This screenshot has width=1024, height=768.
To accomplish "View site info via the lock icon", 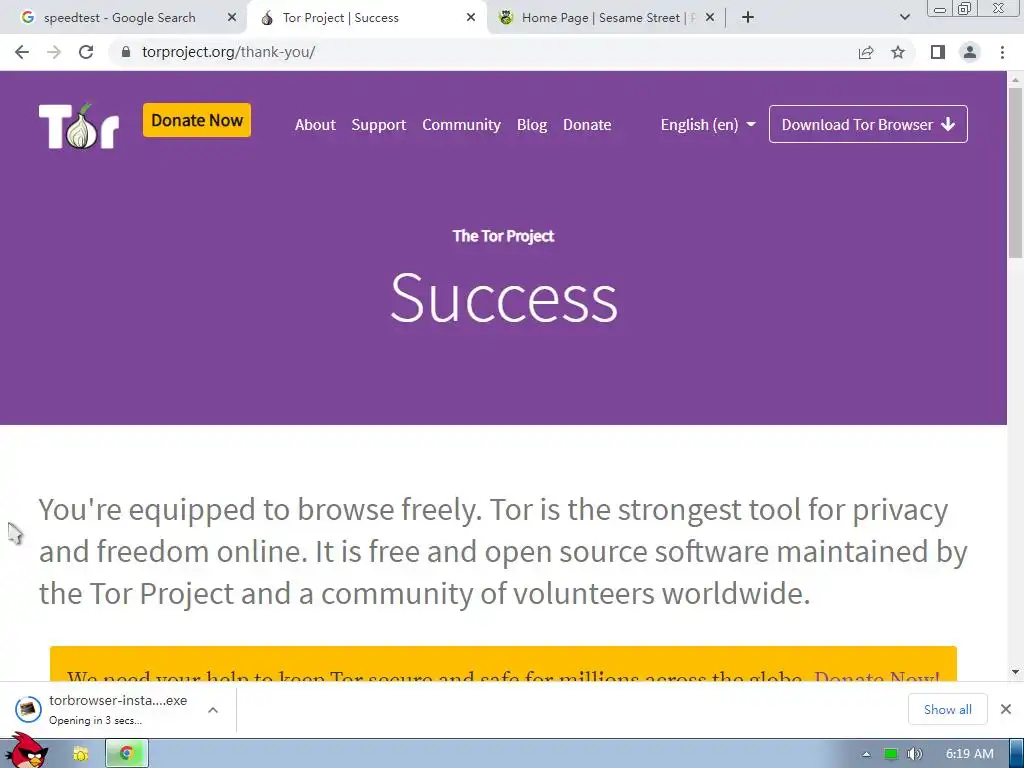I will (x=126, y=52).
